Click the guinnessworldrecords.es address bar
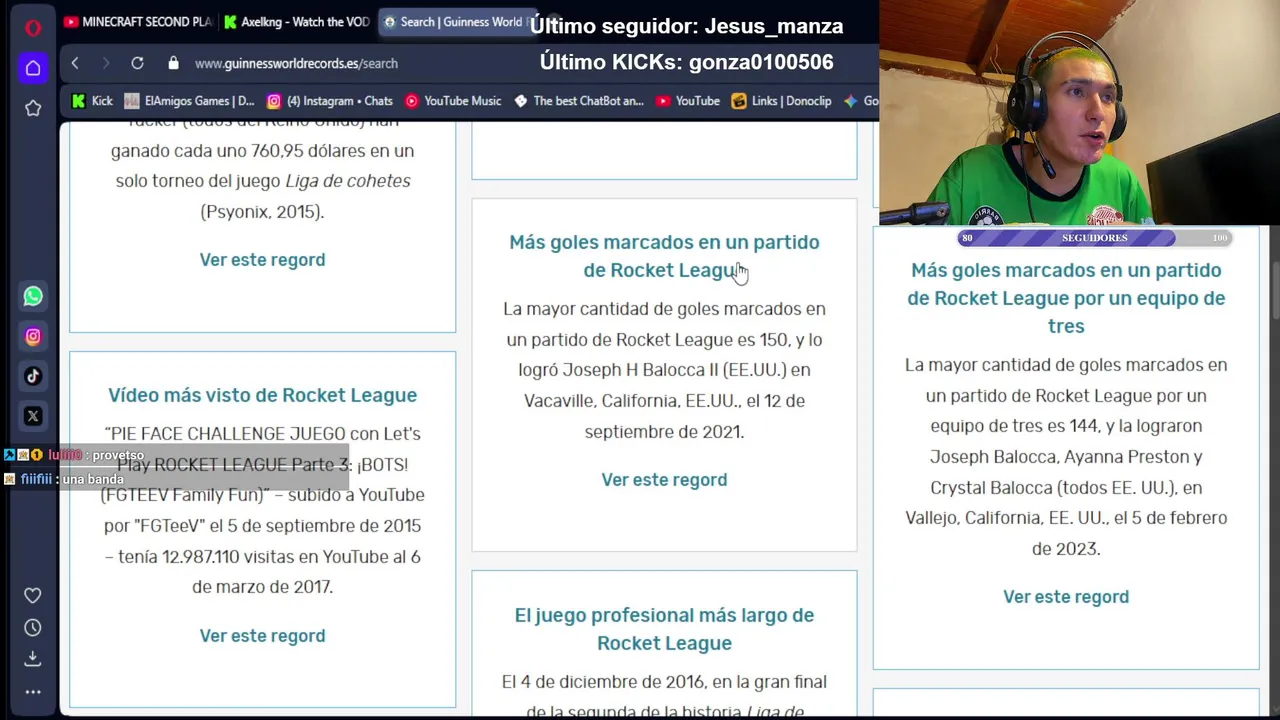The width and height of the screenshot is (1280, 720). (296, 63)
